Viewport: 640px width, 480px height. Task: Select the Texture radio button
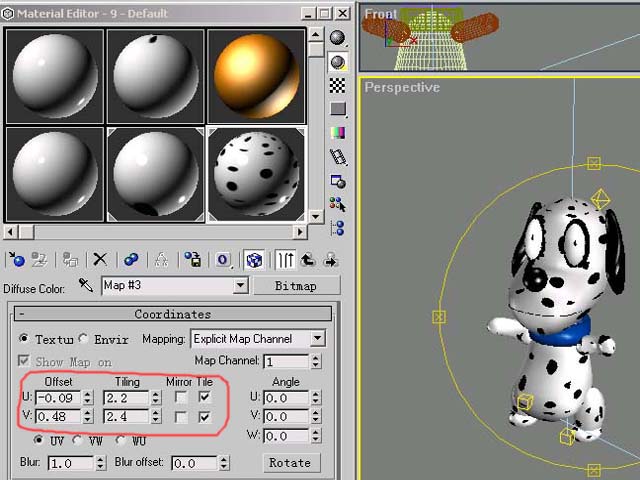click(24, 338)
